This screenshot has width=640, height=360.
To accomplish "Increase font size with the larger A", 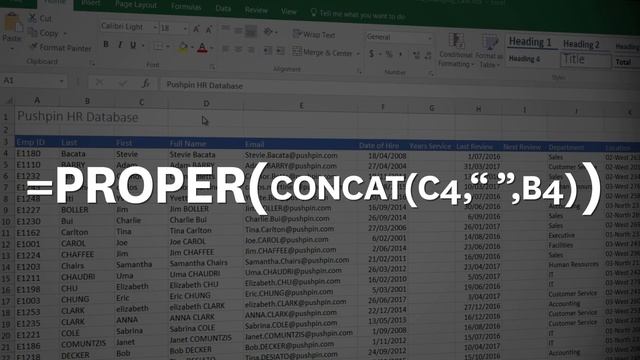I will tap(196, 29).
